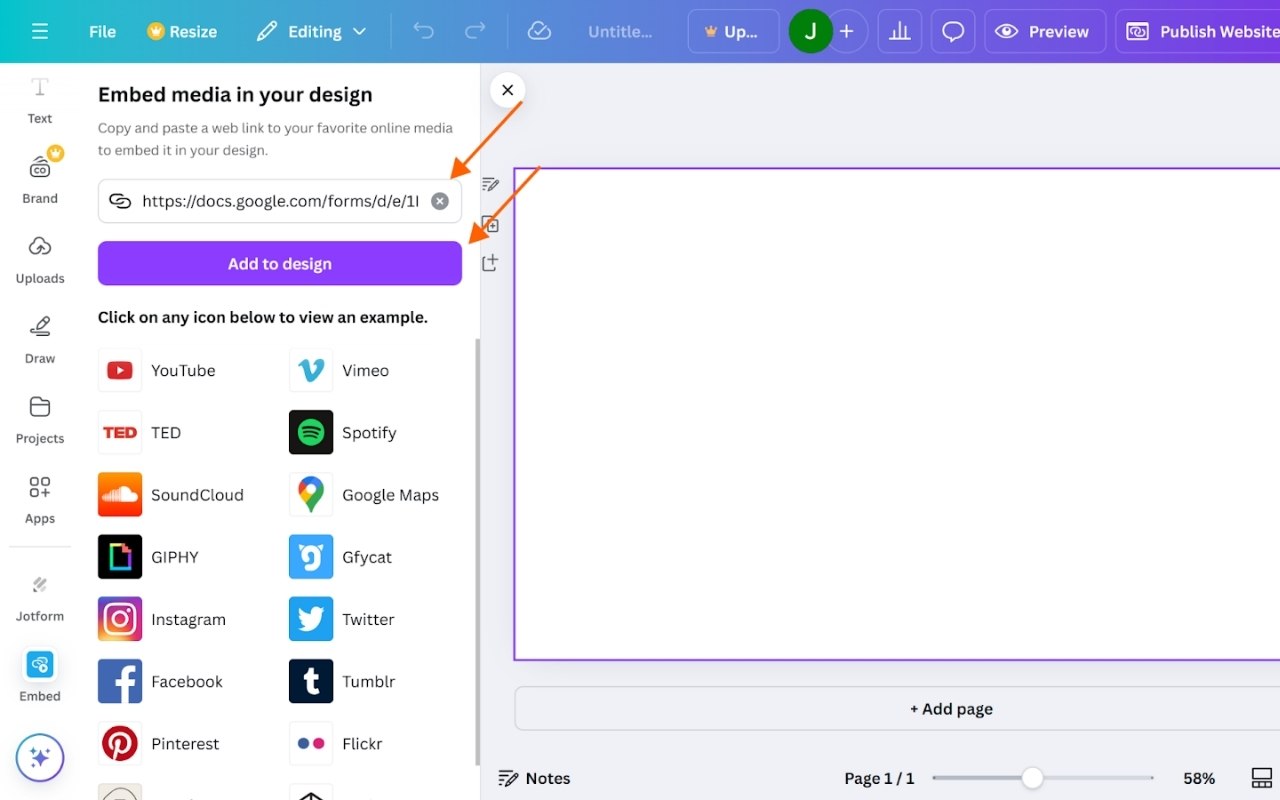Select the Brand sidebar icon
The width and height of the screenshot is (1280, 800).
[x=39, y=178]
